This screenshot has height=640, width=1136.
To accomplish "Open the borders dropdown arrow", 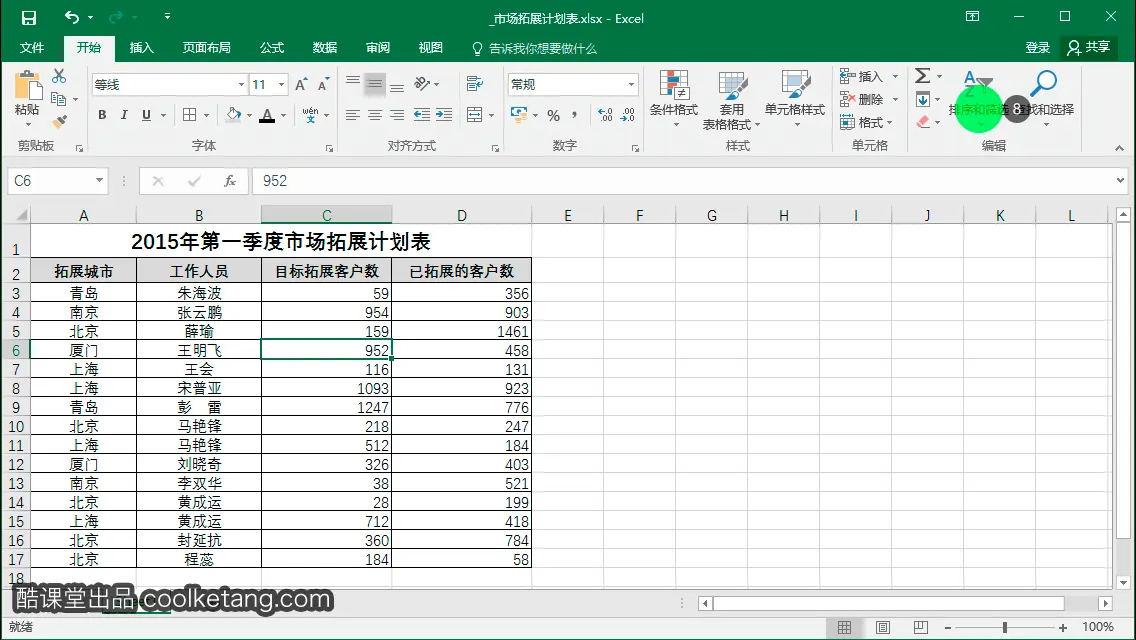I will click(206, 115).
